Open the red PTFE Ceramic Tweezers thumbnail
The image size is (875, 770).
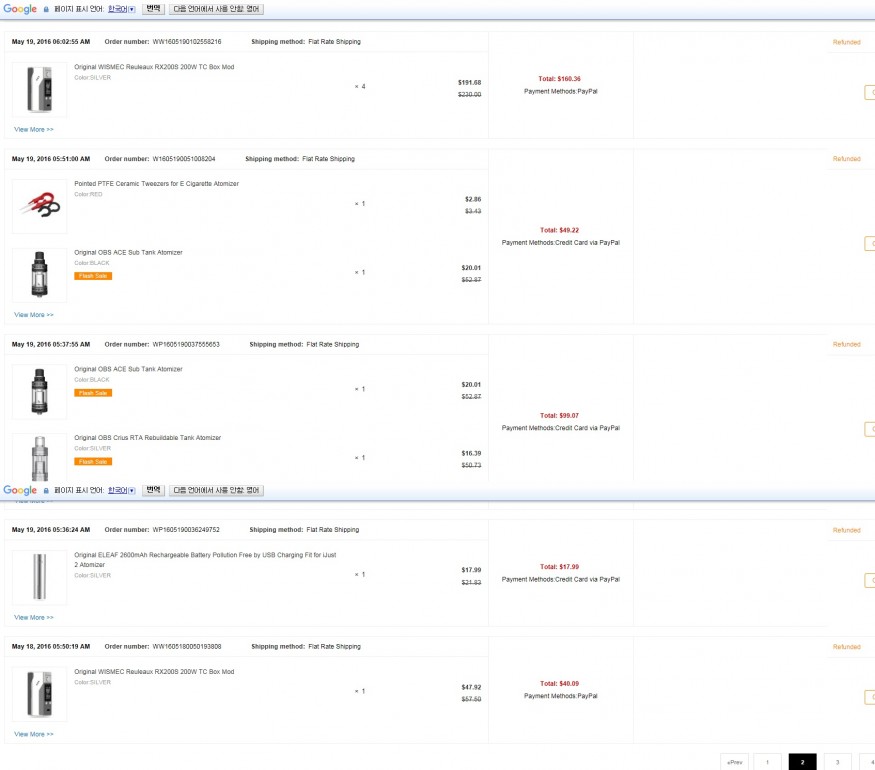(x=40, y=206)
